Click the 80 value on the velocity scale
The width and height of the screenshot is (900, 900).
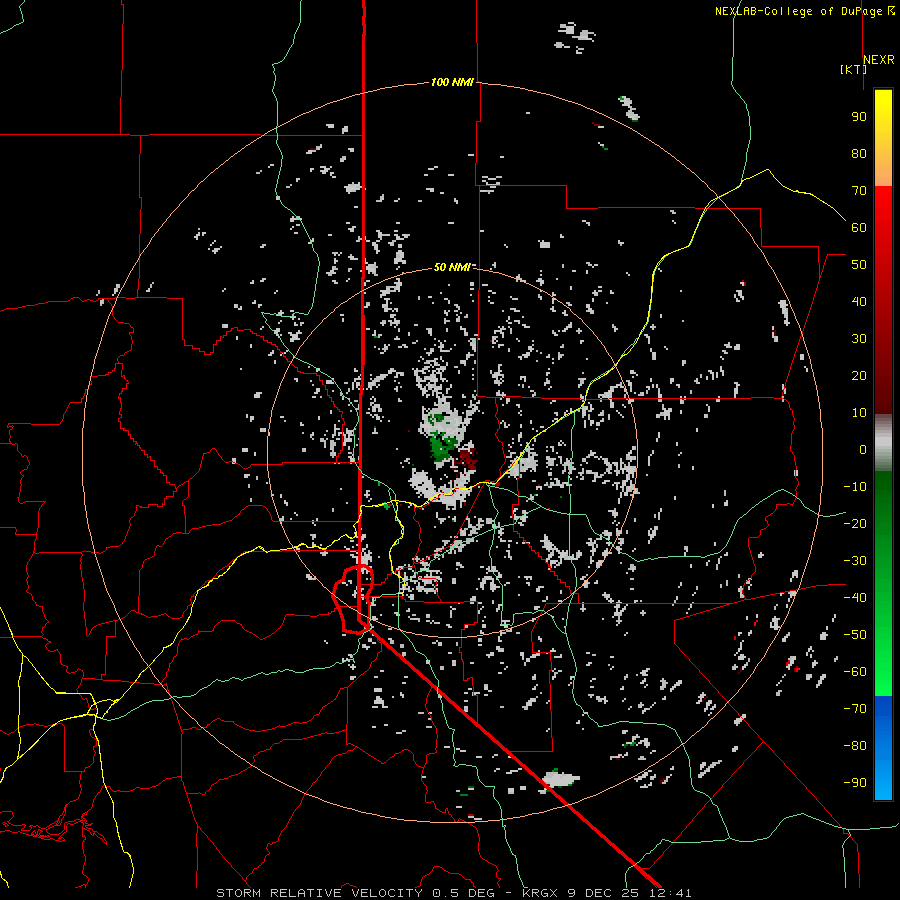[859, 153]
